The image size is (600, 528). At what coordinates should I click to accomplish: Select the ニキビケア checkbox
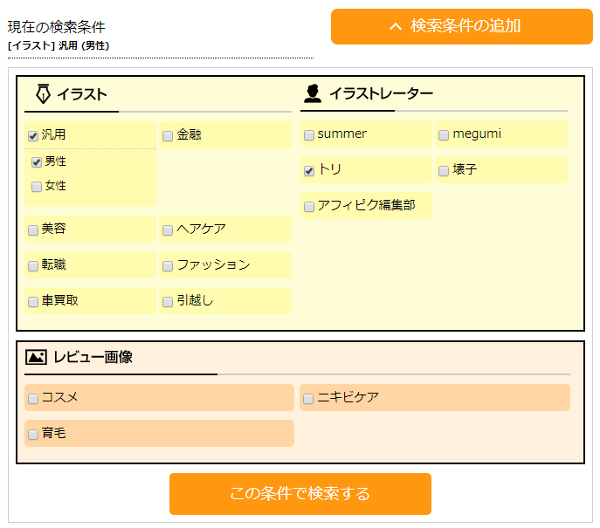point(308,399)
